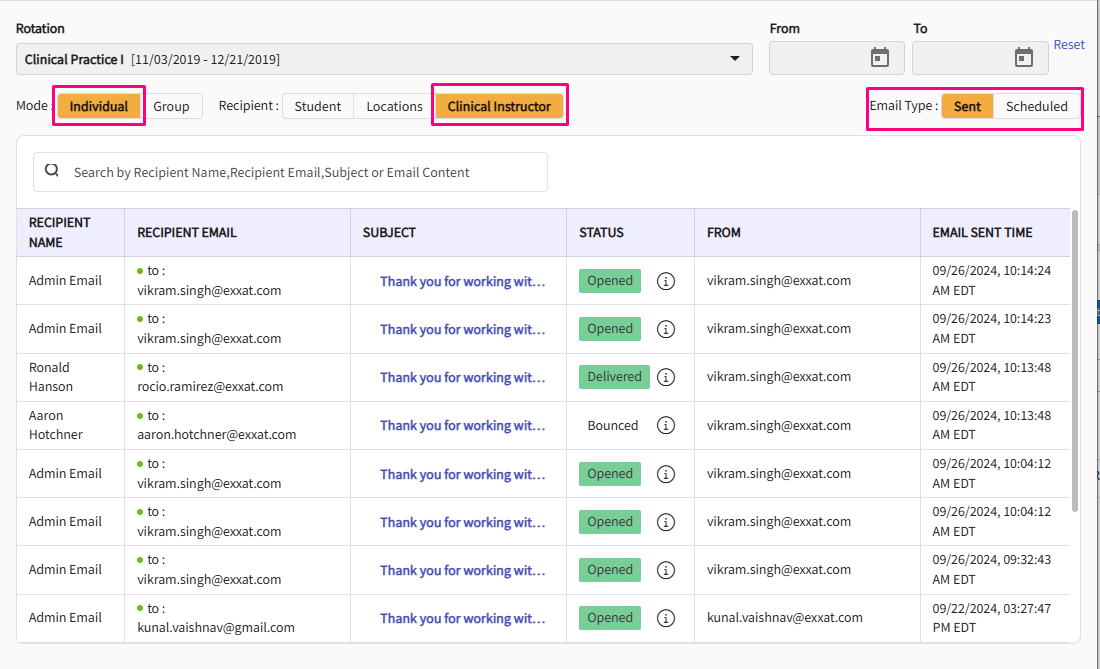1100x669 pixels.
Task: Click the Status column header
Action: tap(631, 232)
